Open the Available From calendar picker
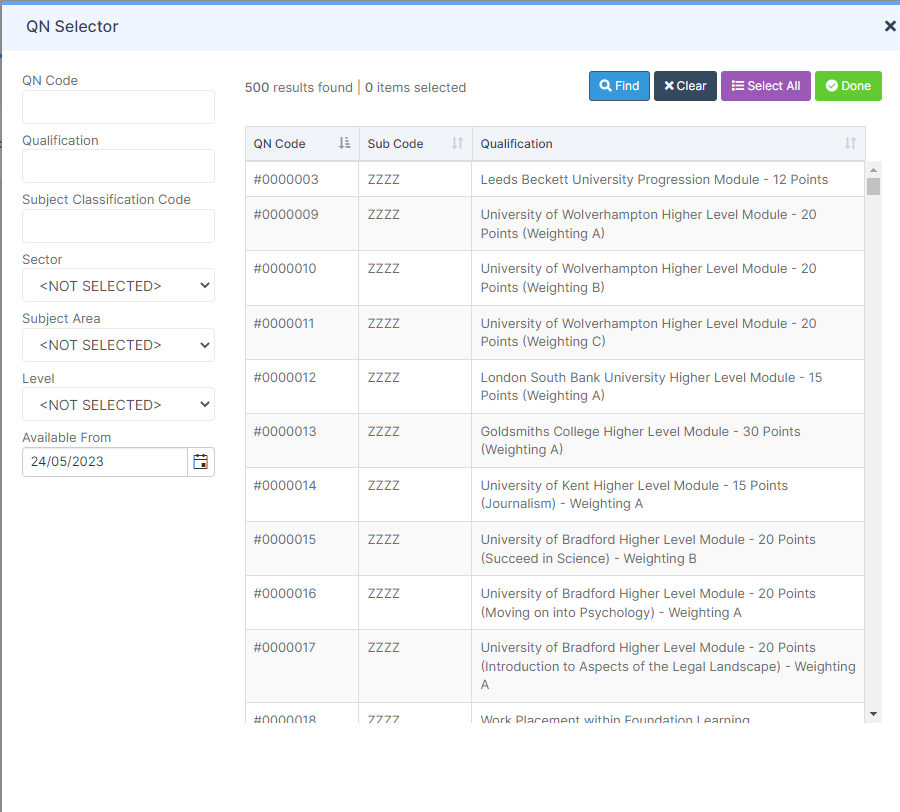 coord(200,461)
